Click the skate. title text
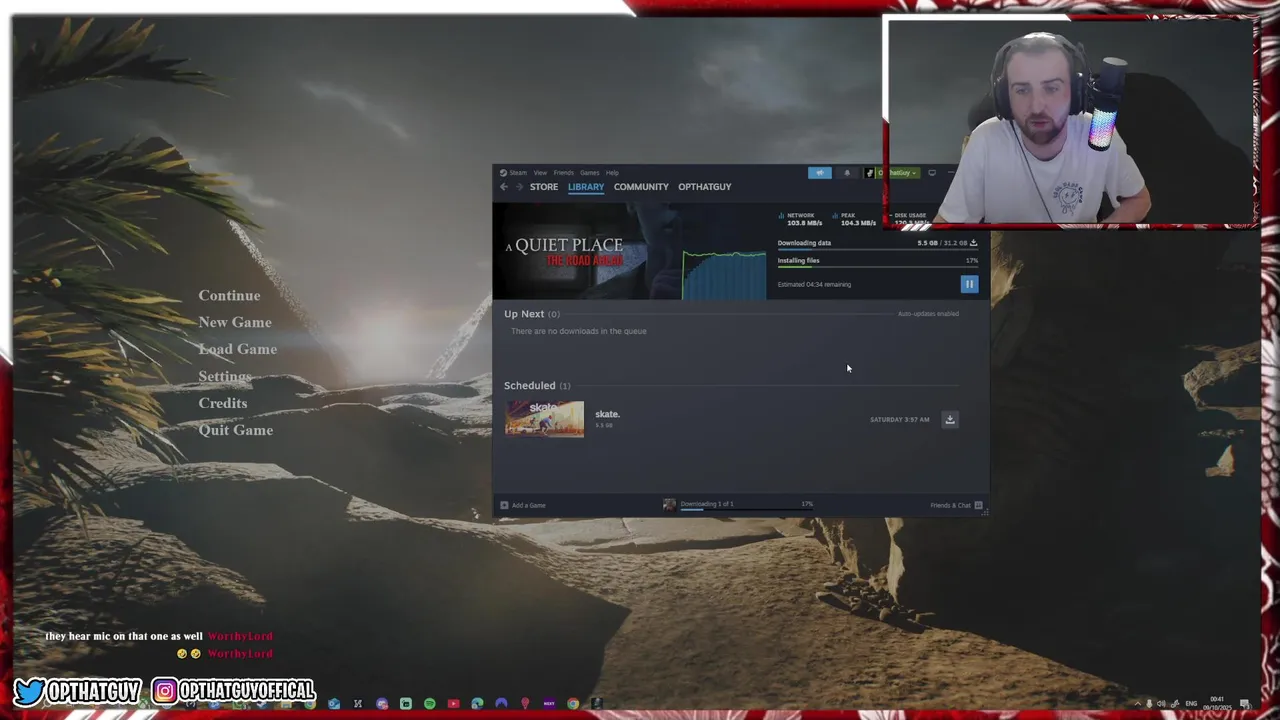 click(x=607, y=414)
